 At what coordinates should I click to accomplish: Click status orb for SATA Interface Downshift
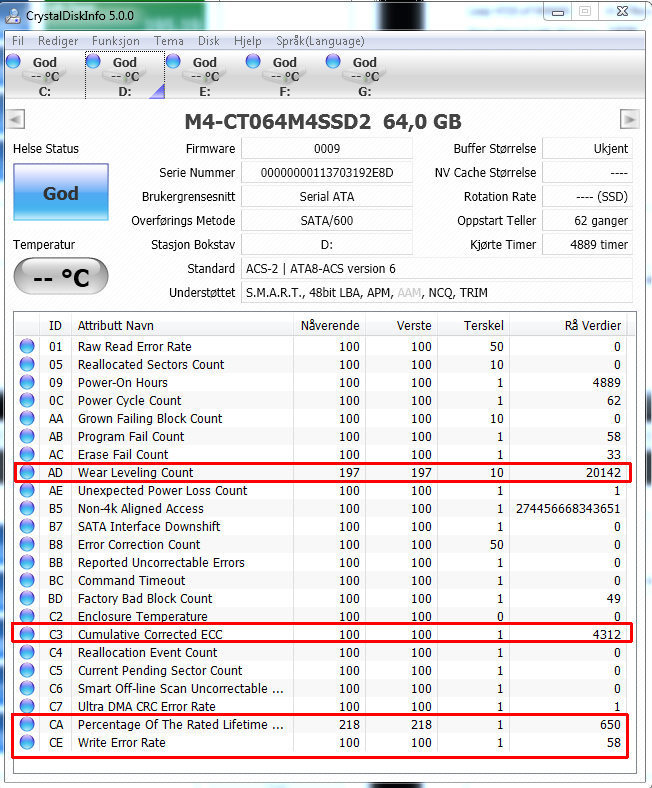(27, 526)
